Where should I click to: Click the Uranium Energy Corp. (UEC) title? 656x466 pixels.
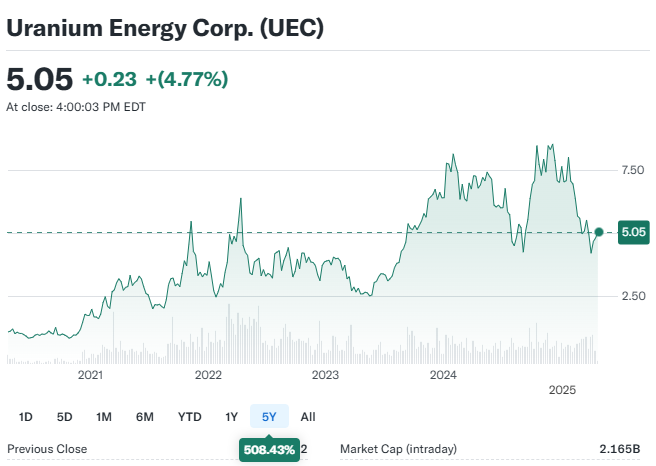[x=165, y=29]
